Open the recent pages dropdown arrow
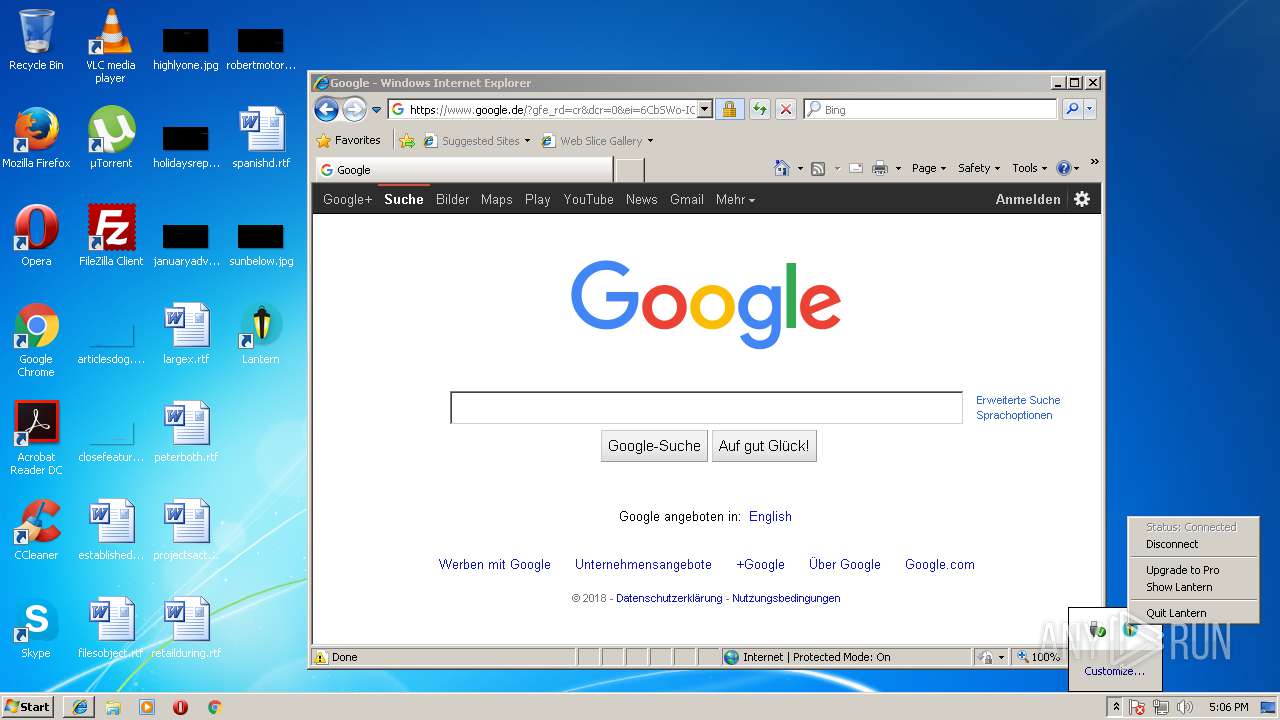The image size is (1280, 720). (x=377, y=110)
